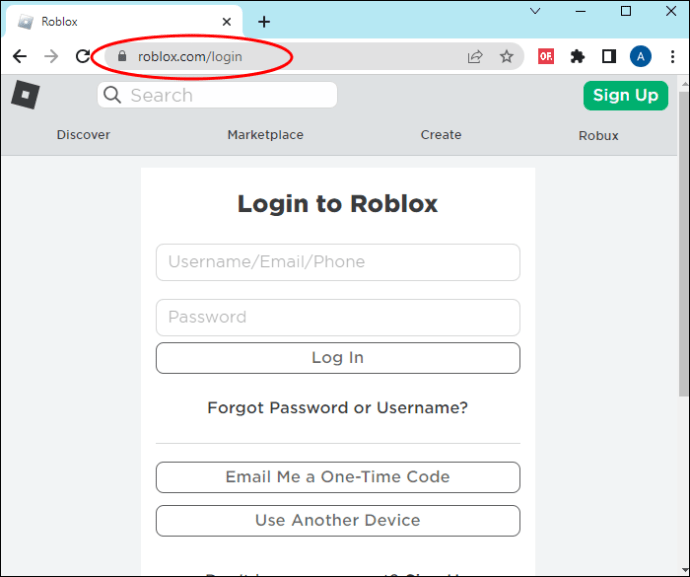
Task: Focus the Roblox Search field
Action: (217, 95)
